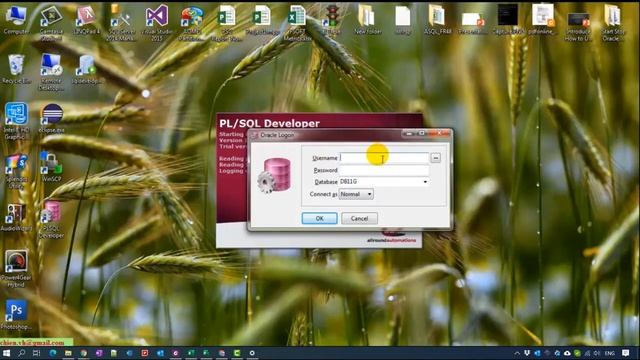This screenshot has width=640, height=360.
Task: Select the Intel HD Graphics shortcut
Action: click(16, 120)
